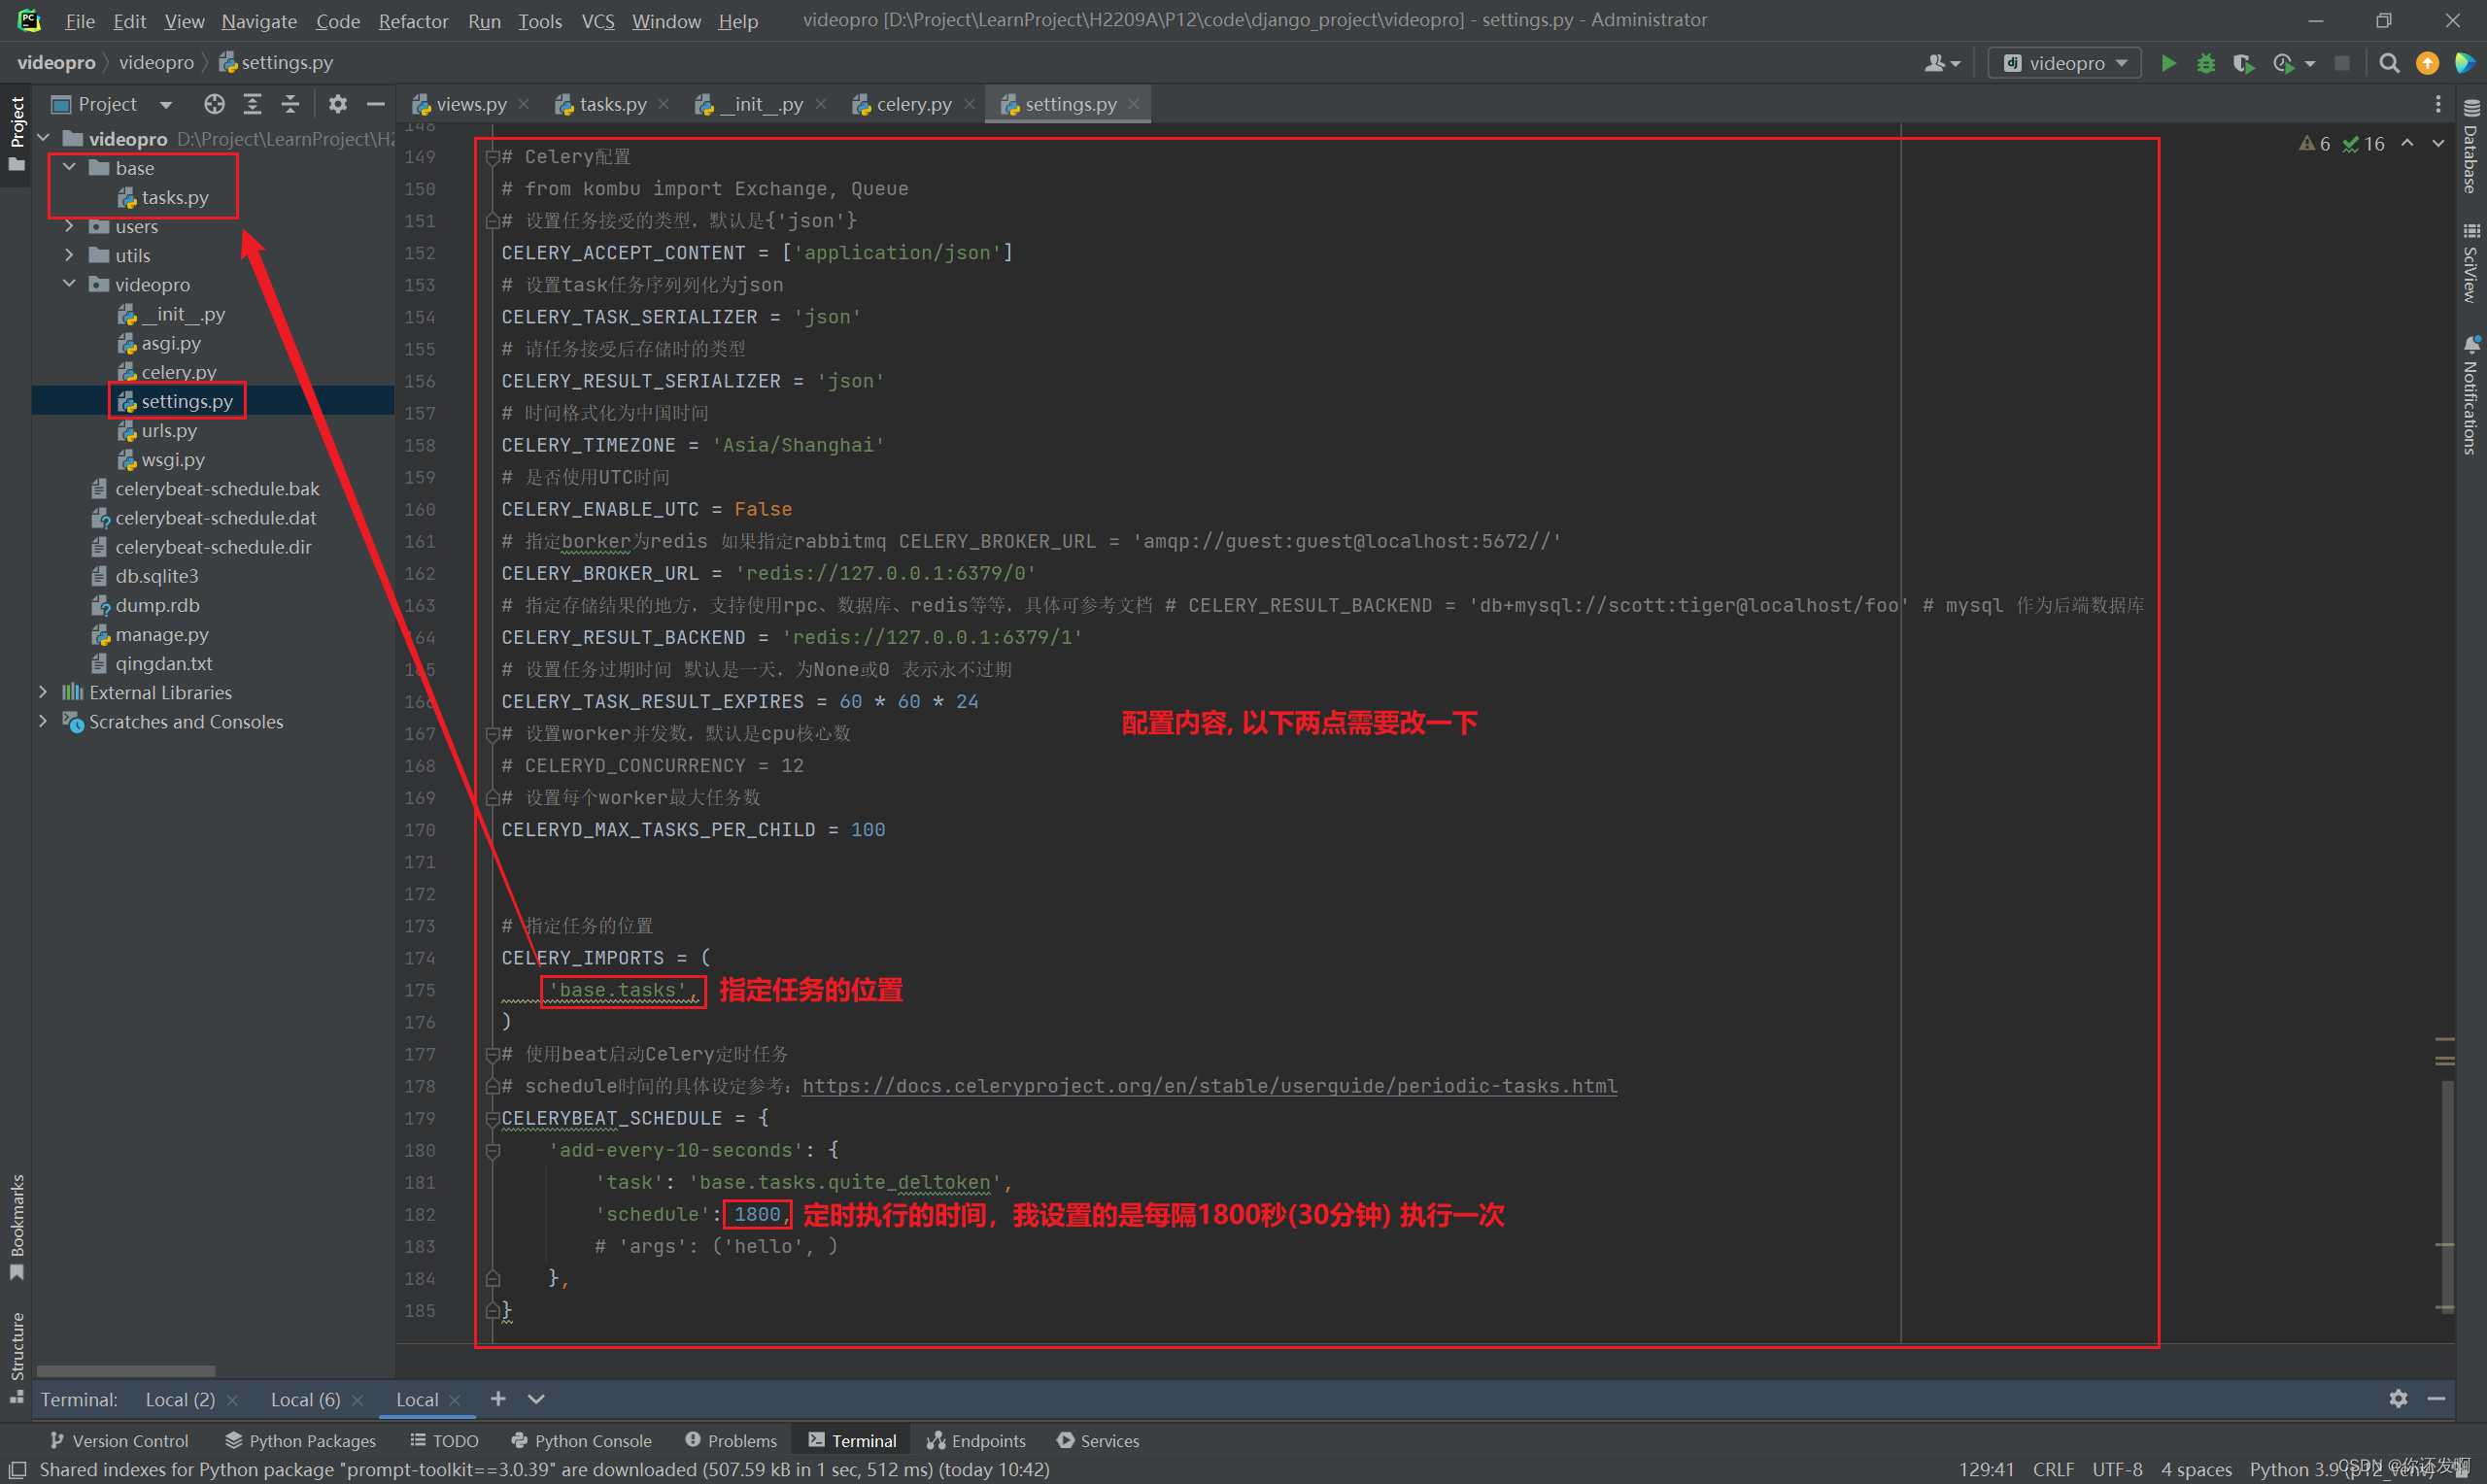Expand the users folder

[69, 226]
